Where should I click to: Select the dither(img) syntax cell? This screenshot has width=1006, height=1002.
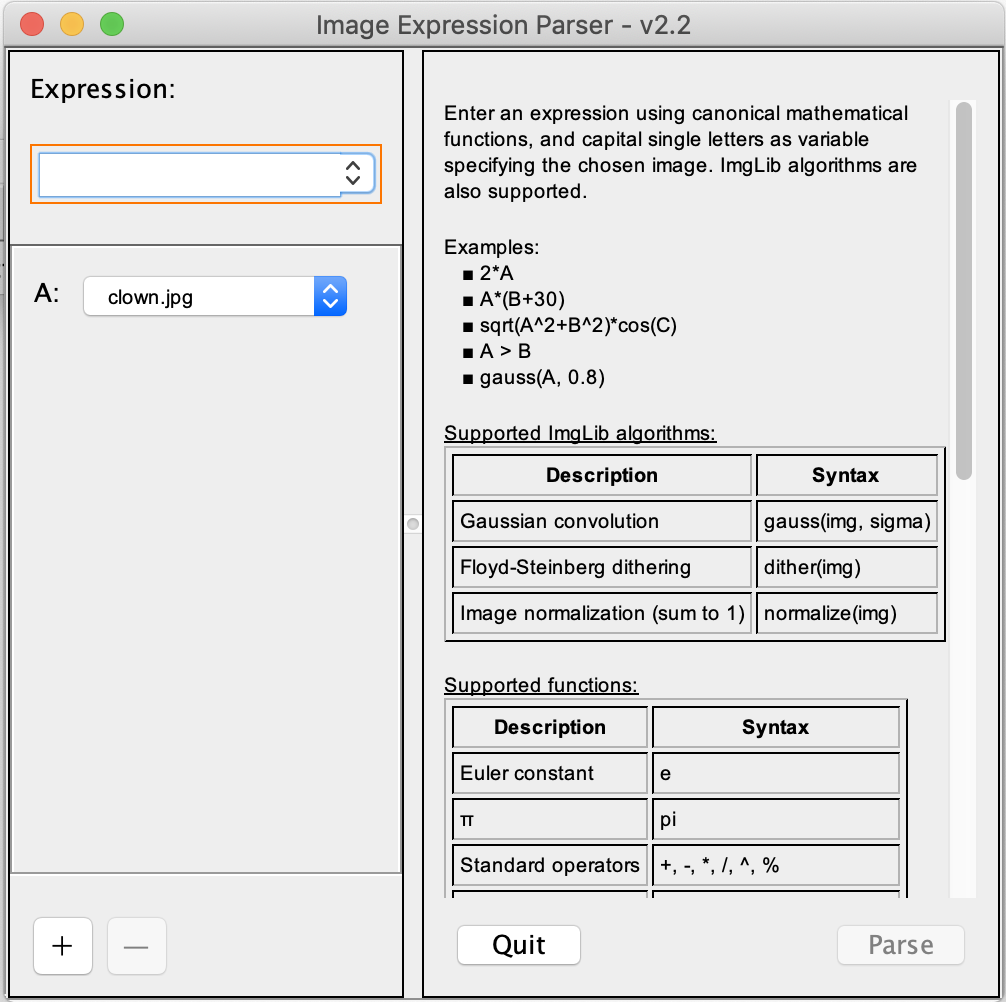click(x=846, y=567)
